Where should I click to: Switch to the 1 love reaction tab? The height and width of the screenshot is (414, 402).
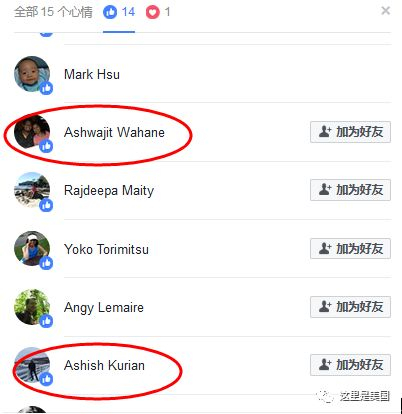click(x=158, y=12)
